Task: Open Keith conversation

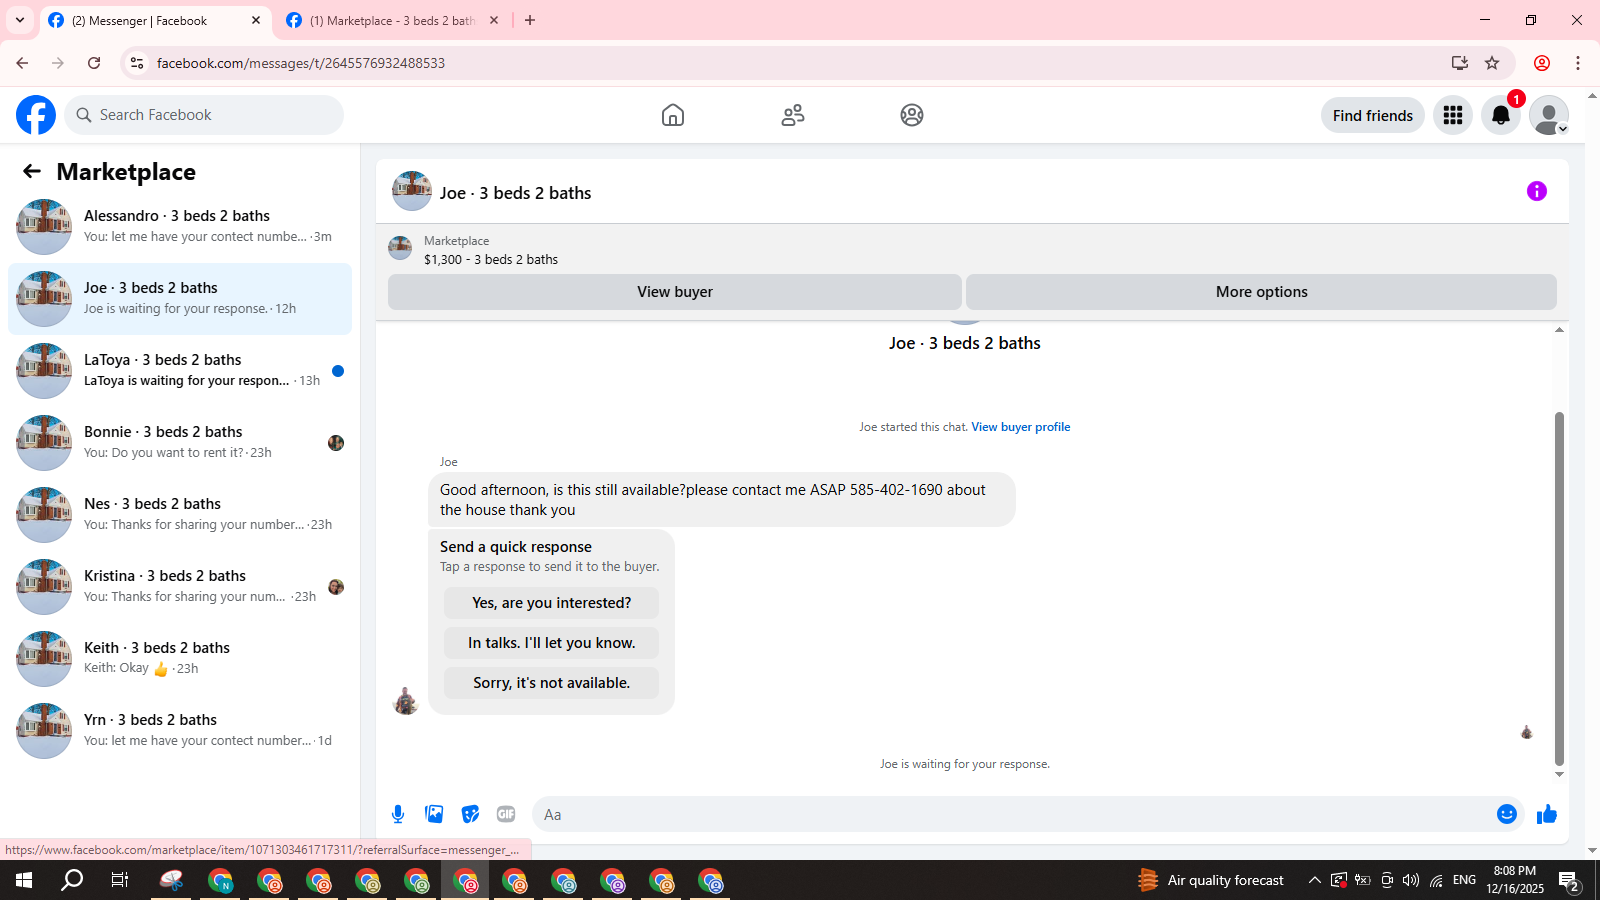Action: tap(180, 659)
